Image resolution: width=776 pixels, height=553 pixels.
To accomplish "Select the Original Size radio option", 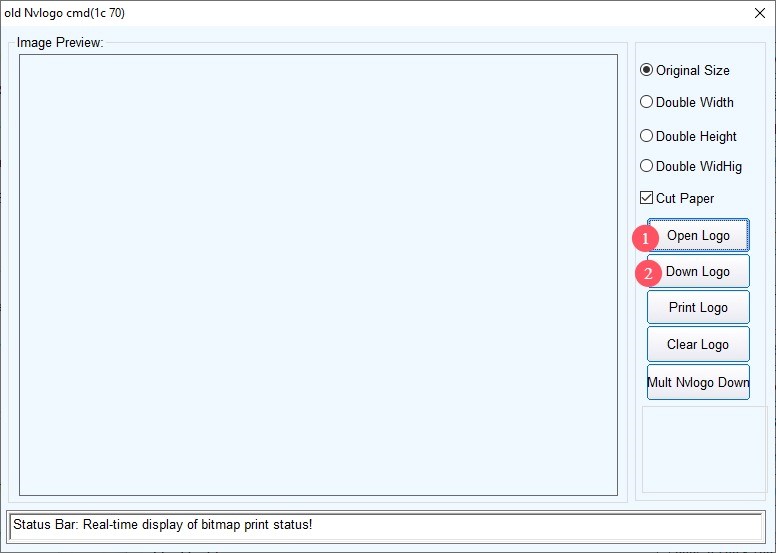I will pos(684,70).
